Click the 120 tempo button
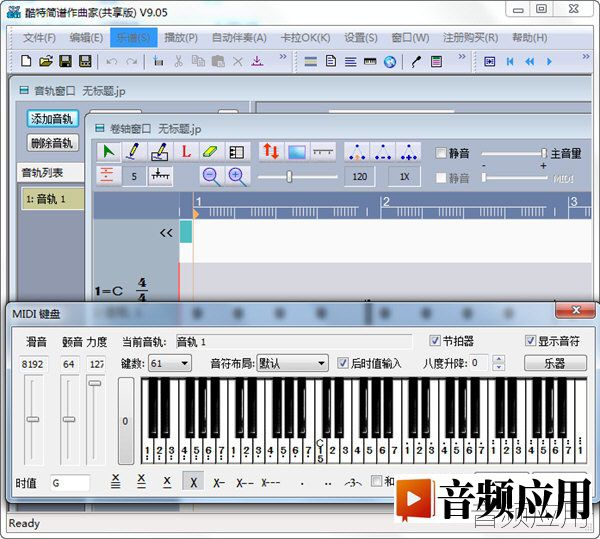Screen dimensions: 600x539 359,177
